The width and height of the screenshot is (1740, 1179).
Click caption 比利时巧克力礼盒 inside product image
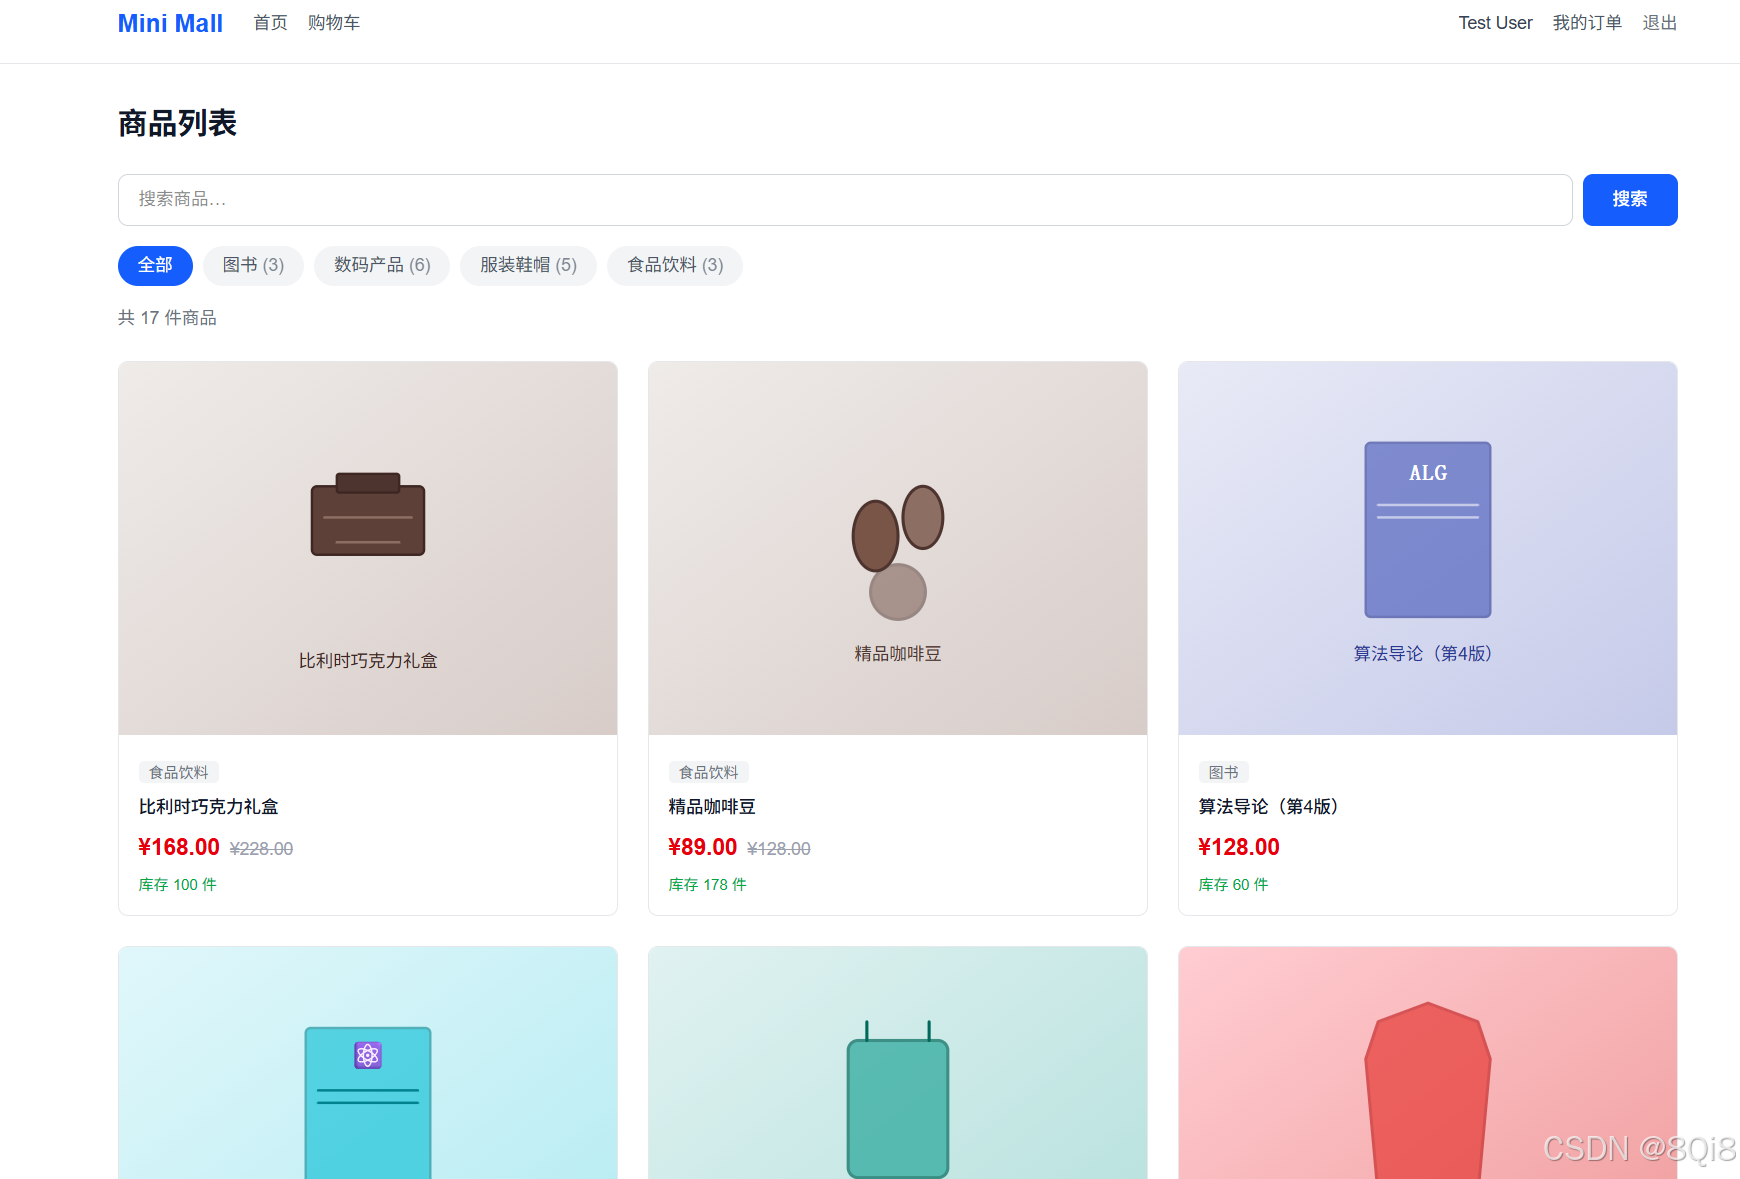[x=368, y=661]
